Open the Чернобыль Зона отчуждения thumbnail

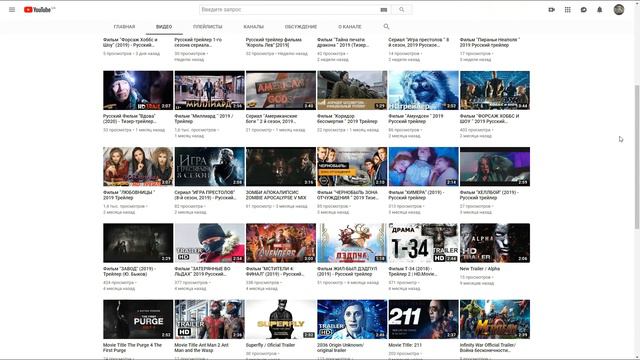tap(352, 167)
